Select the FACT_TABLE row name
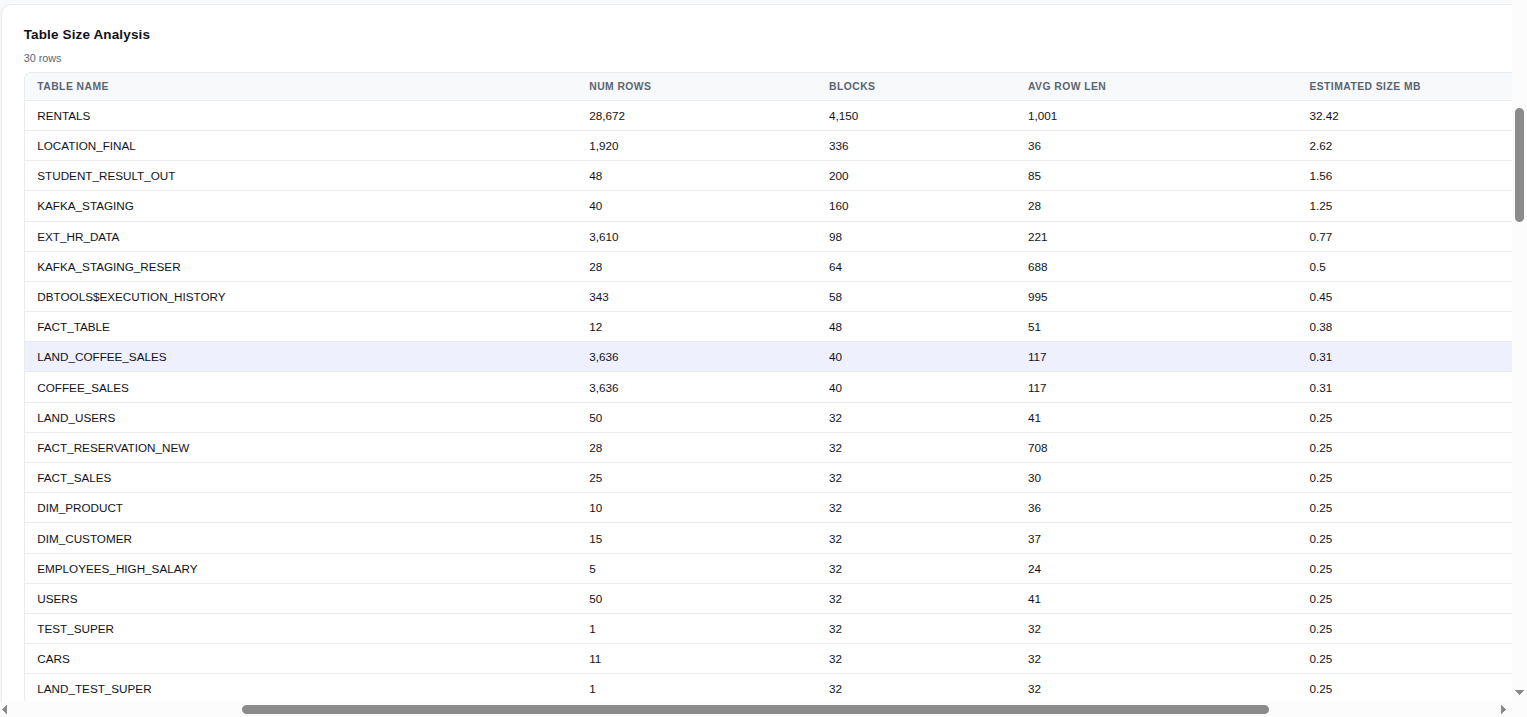Screen dimensions: 1527x717 click(73, 327)
